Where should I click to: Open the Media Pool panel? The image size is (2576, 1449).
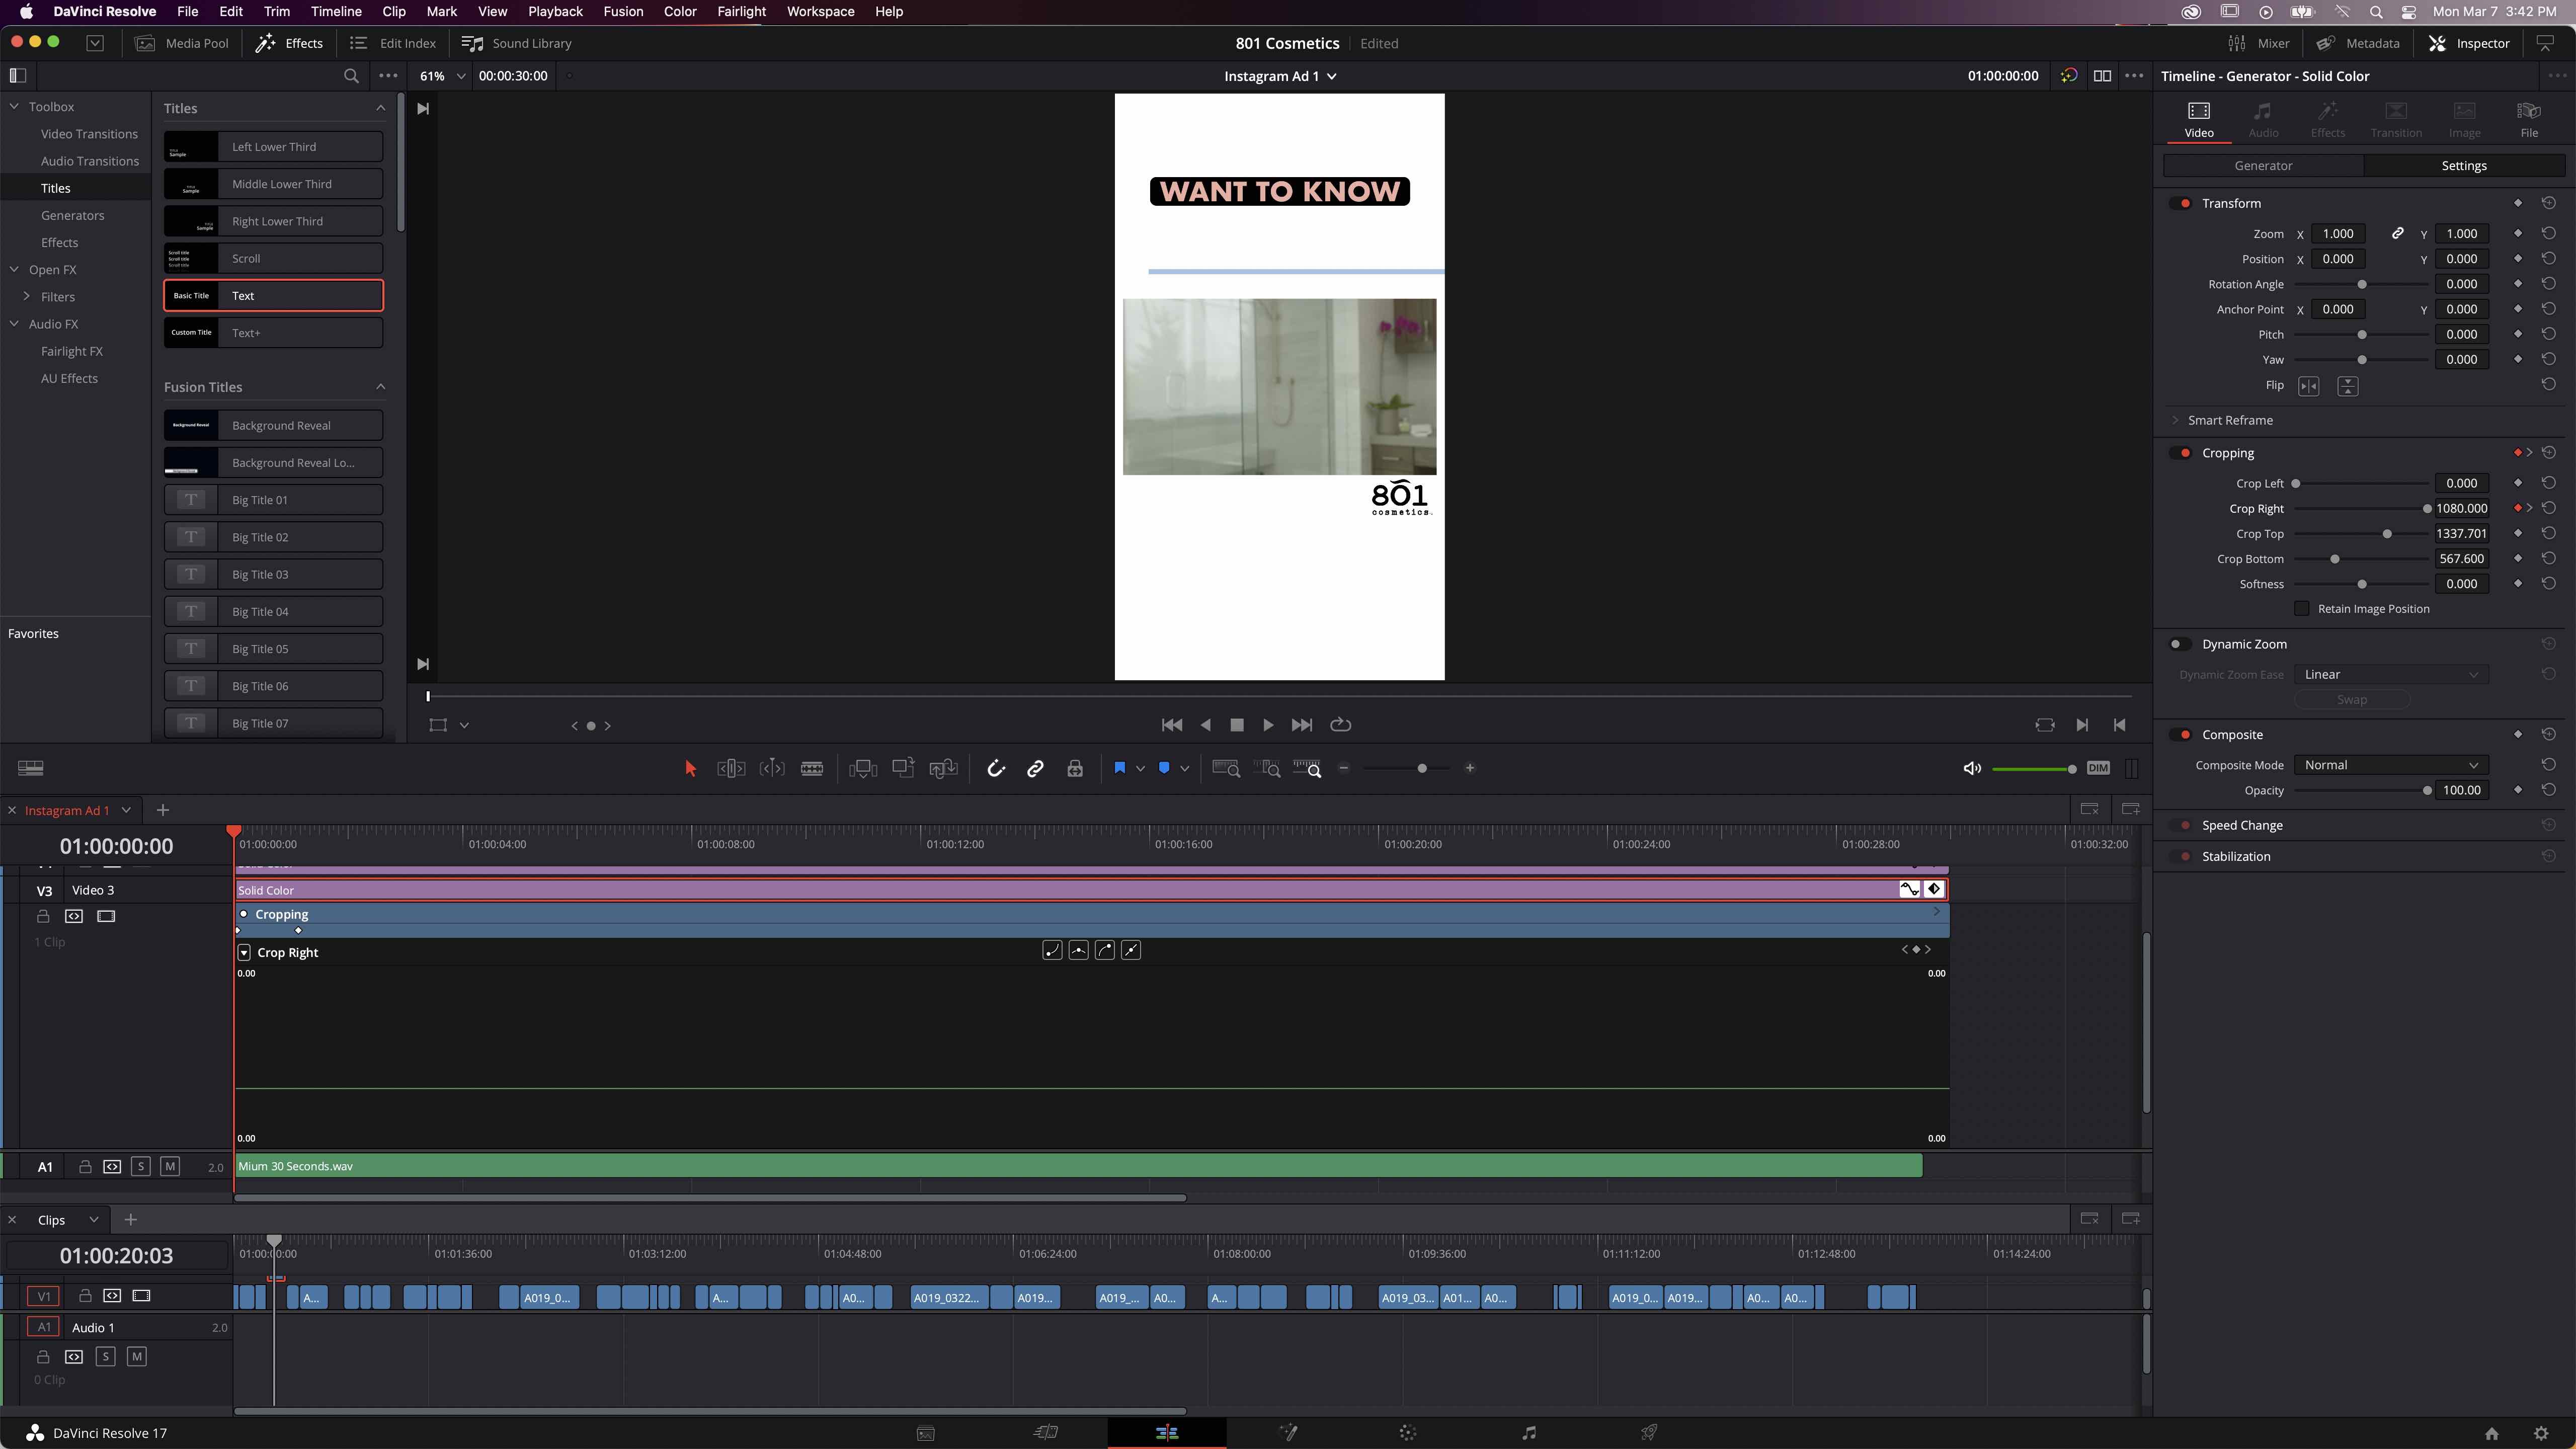click(182, 43)
